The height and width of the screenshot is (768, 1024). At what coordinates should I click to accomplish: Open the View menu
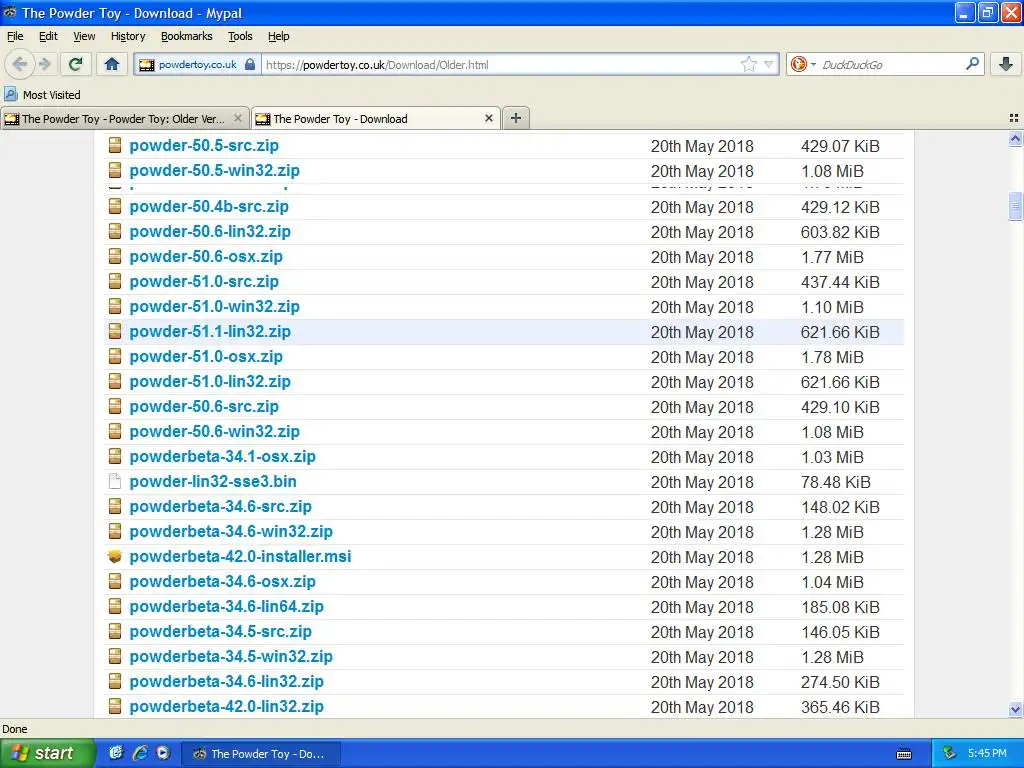click(x=84, y=36)
